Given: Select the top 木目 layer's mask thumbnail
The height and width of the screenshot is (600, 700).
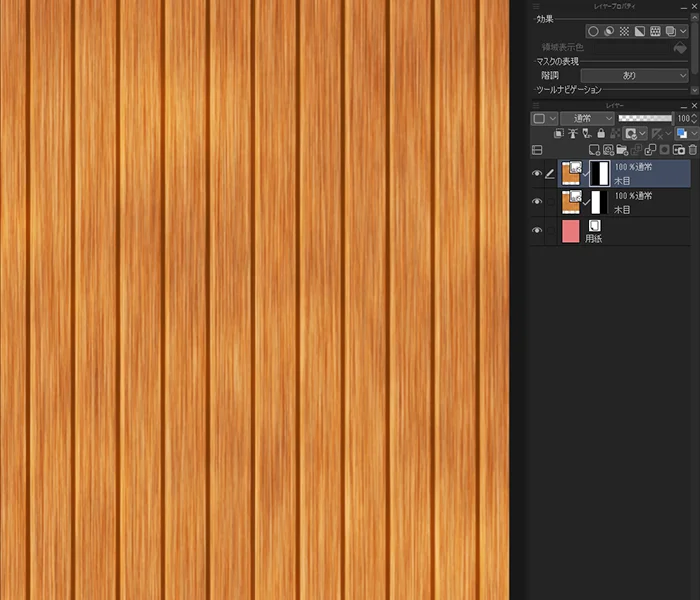Looking at the screenshot, I should coord(600,173).
